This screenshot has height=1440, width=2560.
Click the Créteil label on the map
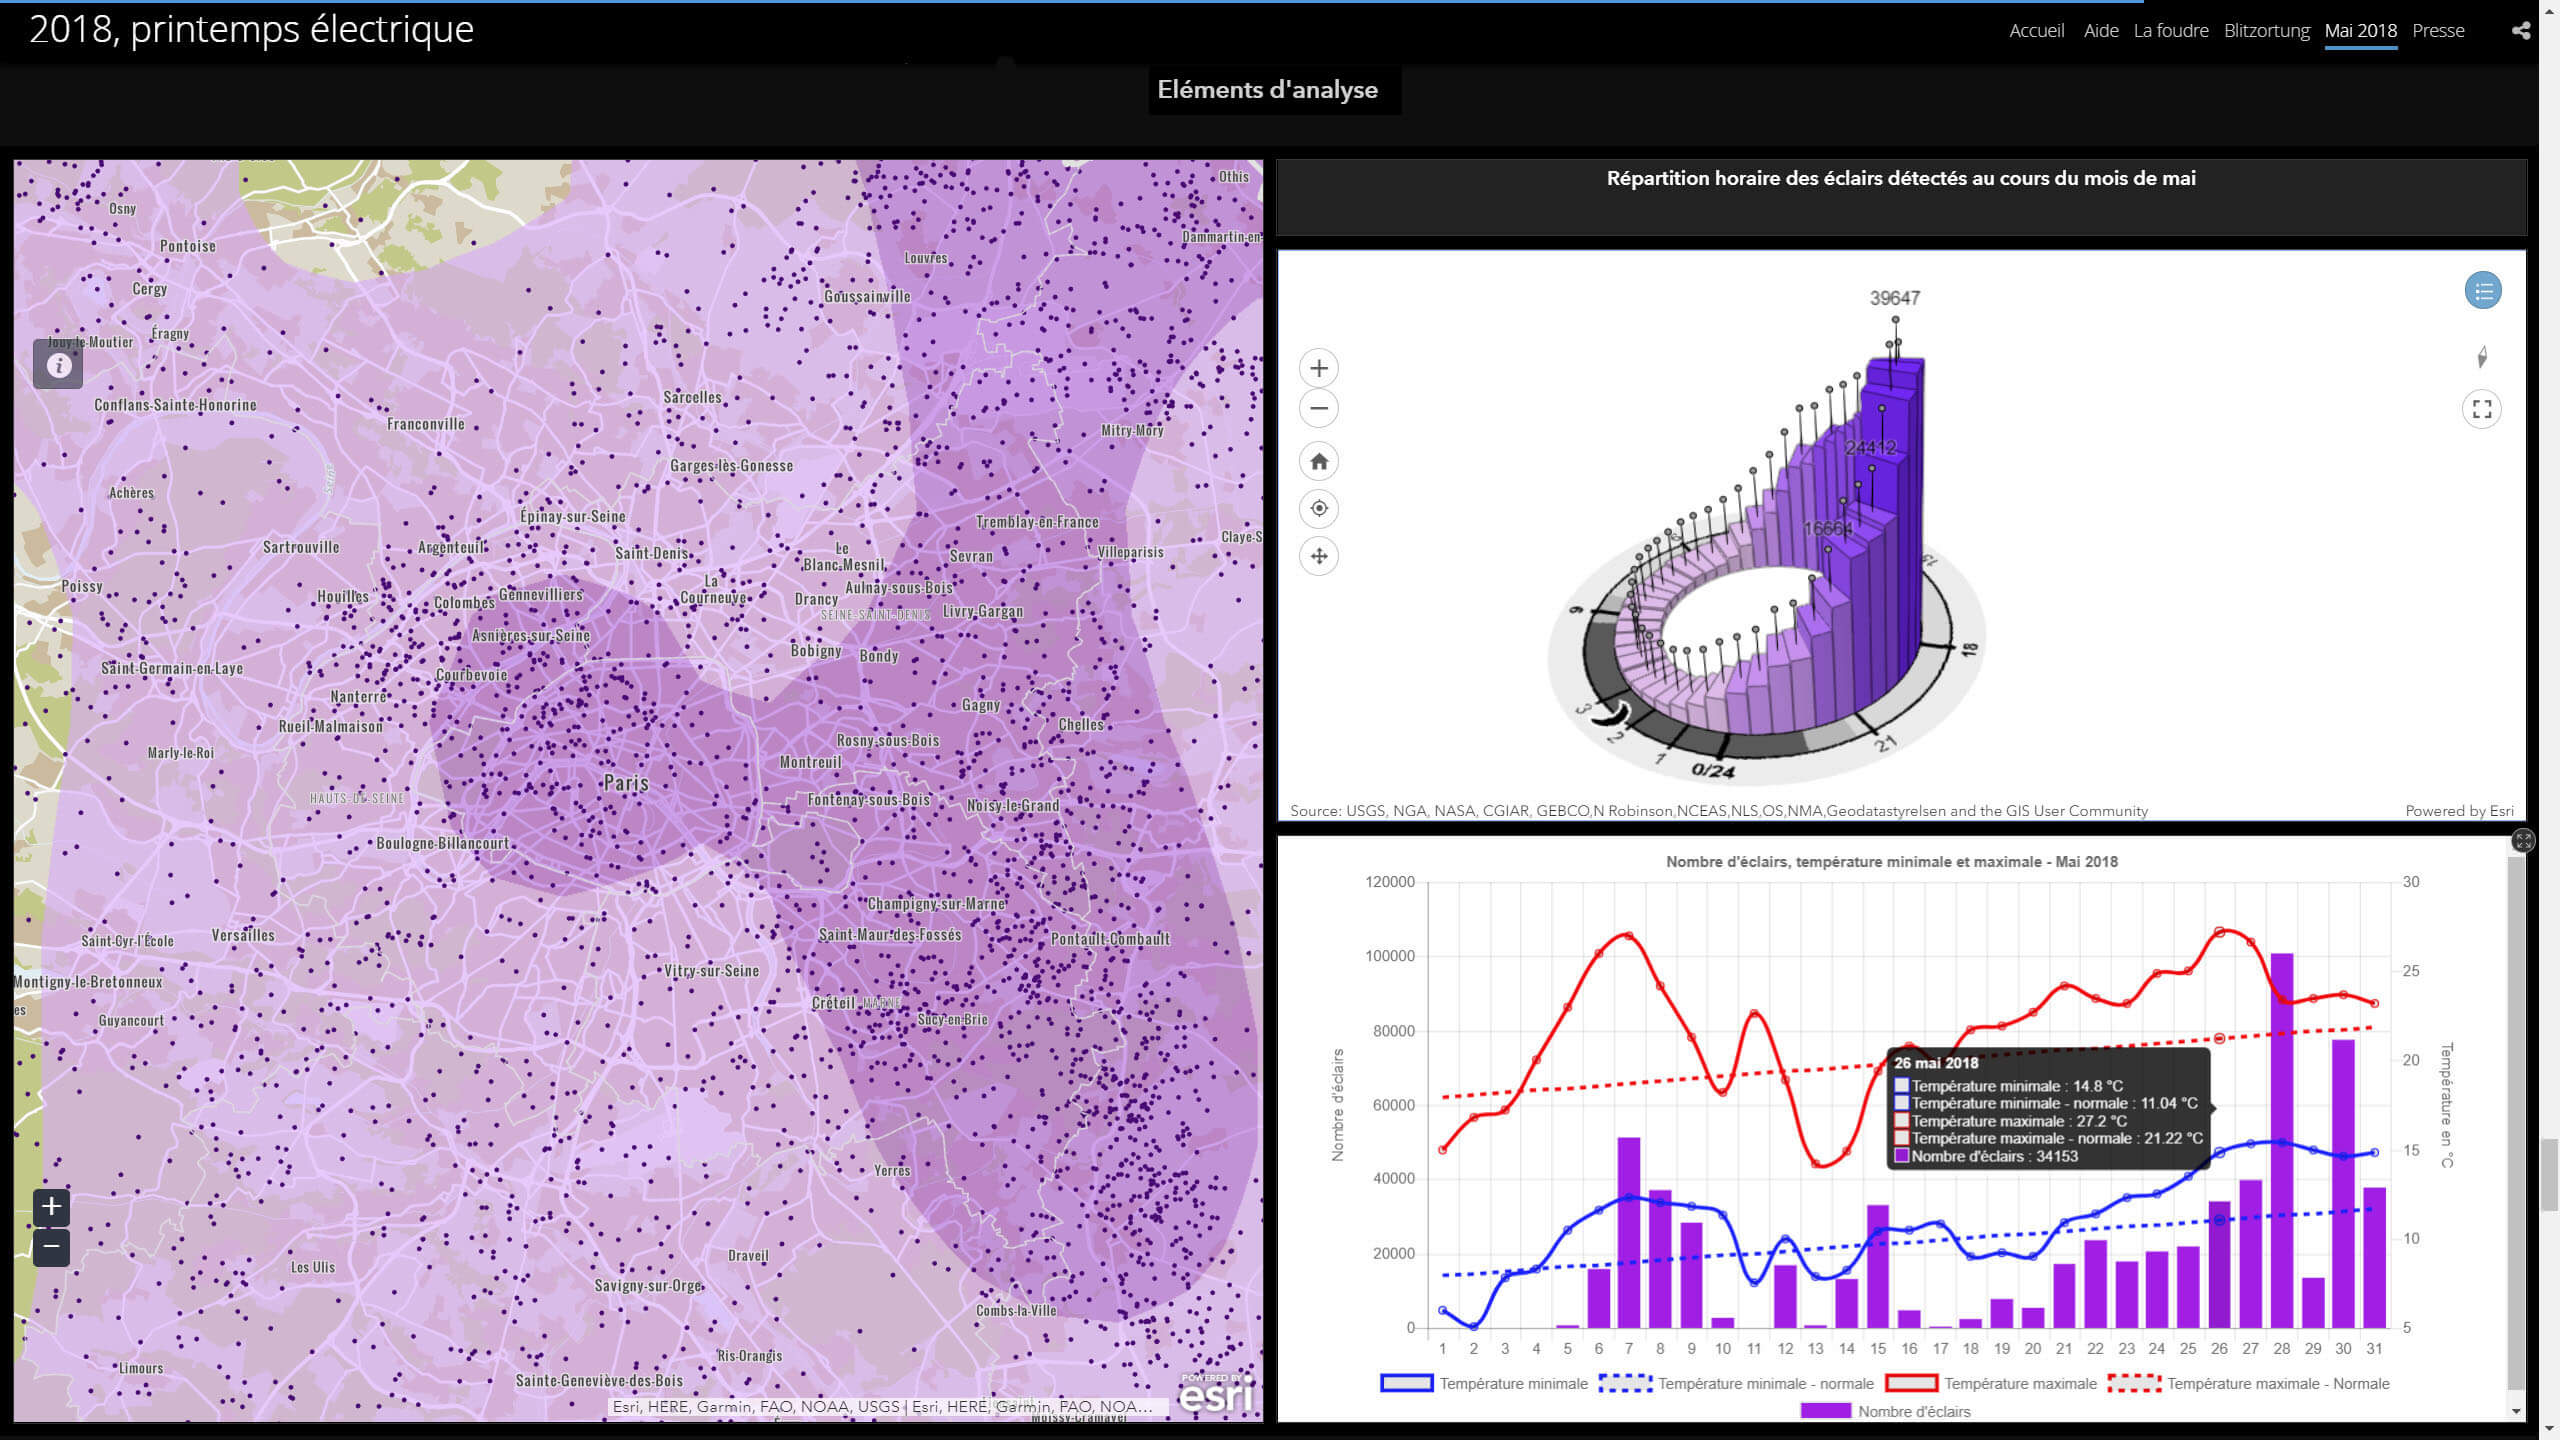click(833, 1003)
